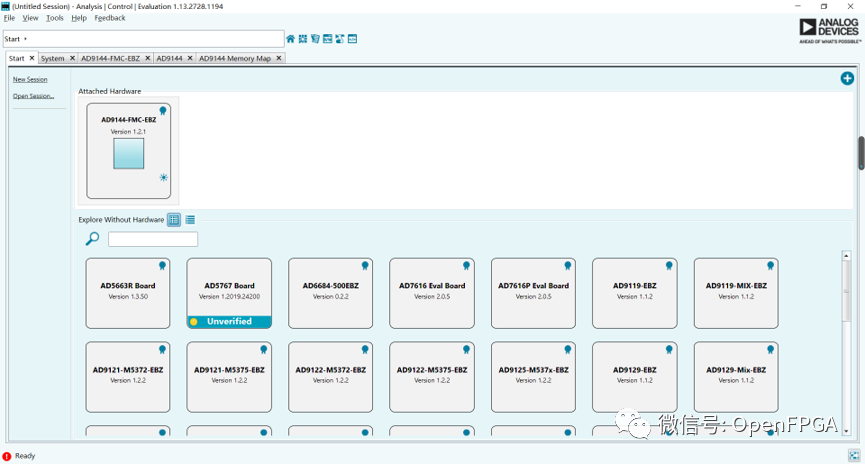The height and width of the screenshot is (464, 865).
Task: Click the Analog Devices logo
Action: [830, 31]
